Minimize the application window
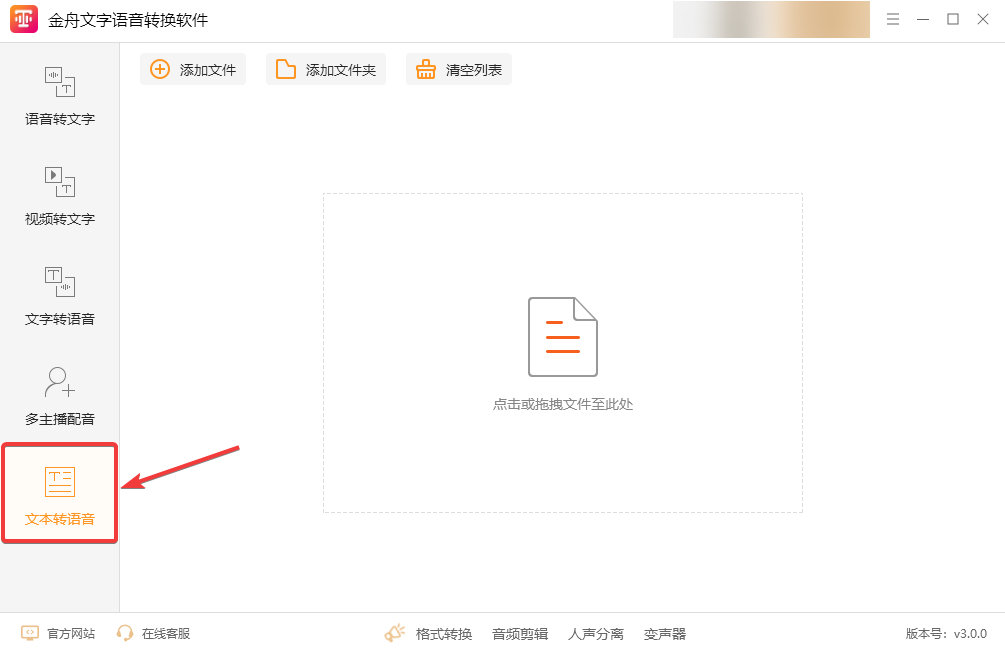The height and width of the screenshot is (653, 1005). 923,19
